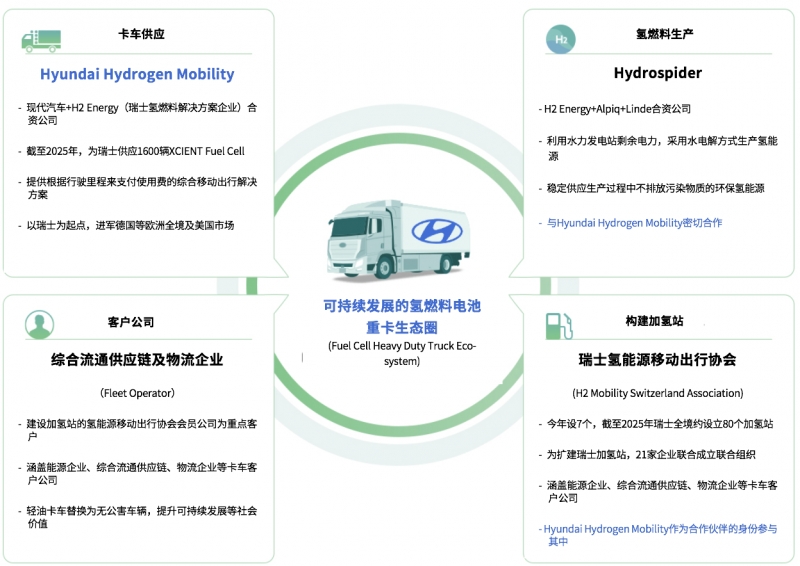This screenshot has width=800, height=566.
Task: Click the 构建加氢站 header
Action: coord(654,321)
